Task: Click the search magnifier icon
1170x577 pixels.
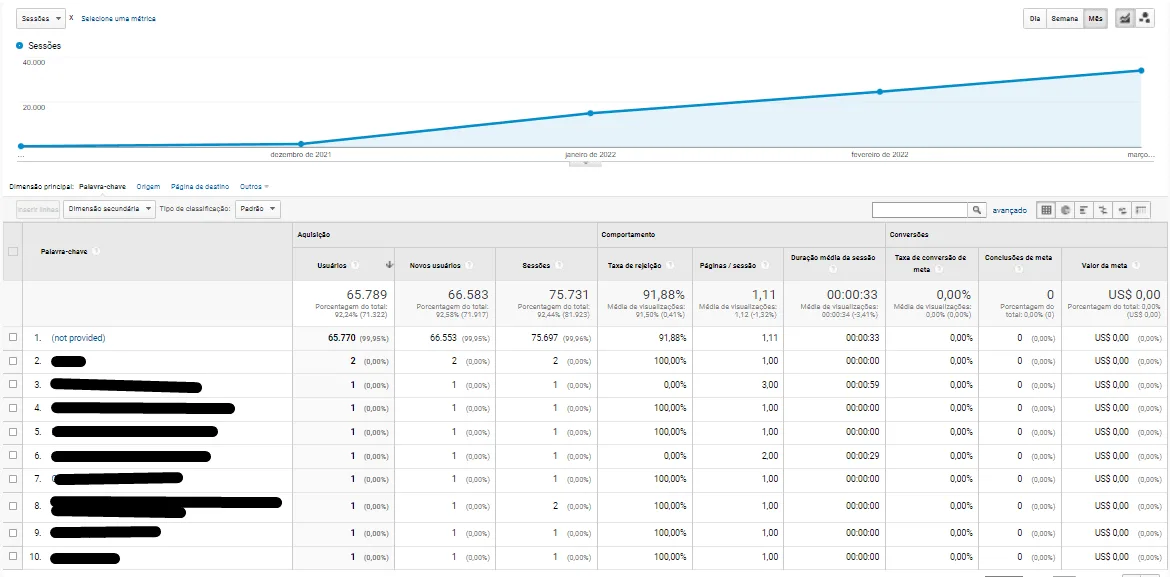Action: coord(977,209)
